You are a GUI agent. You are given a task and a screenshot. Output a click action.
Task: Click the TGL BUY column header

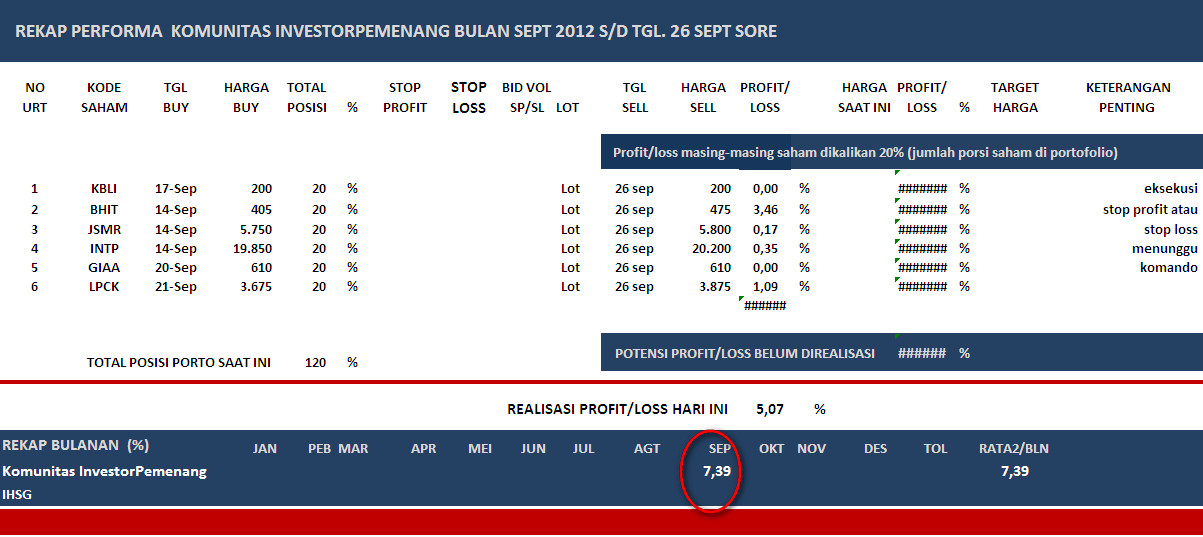coord(176,97)
